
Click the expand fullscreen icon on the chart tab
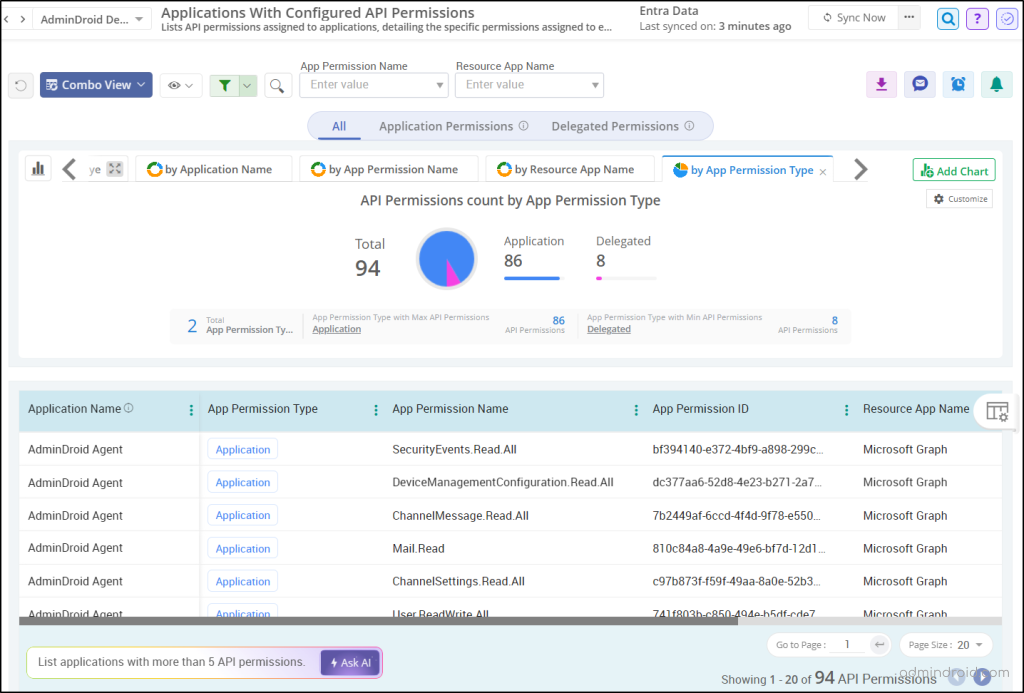tap(115, 169)
